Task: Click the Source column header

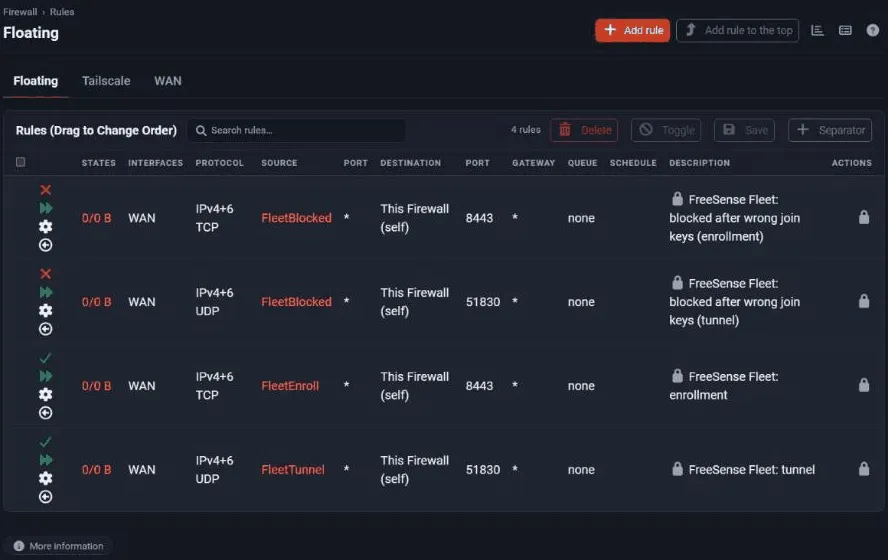Action: pos(279,163)
